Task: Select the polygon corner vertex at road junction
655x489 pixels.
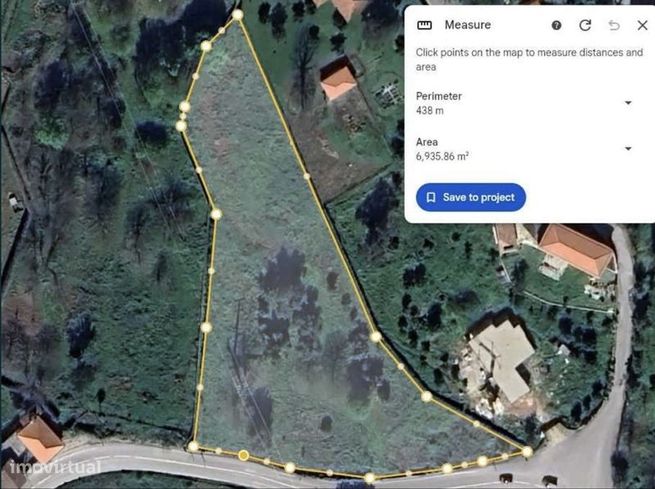Action: click(527, 451)
